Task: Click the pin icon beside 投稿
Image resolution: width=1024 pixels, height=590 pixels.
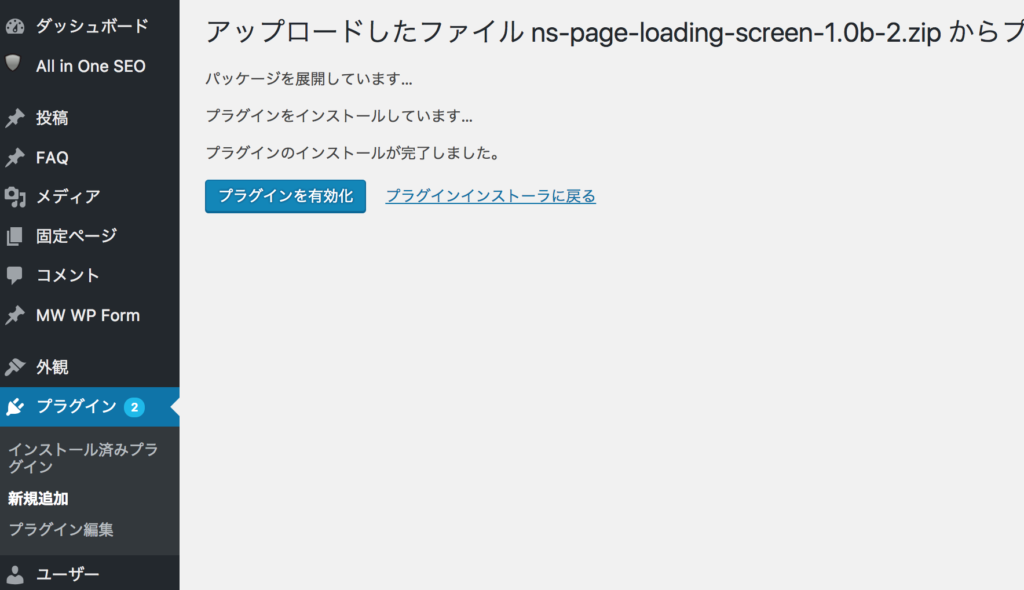Action: click(x=15, y=119)
